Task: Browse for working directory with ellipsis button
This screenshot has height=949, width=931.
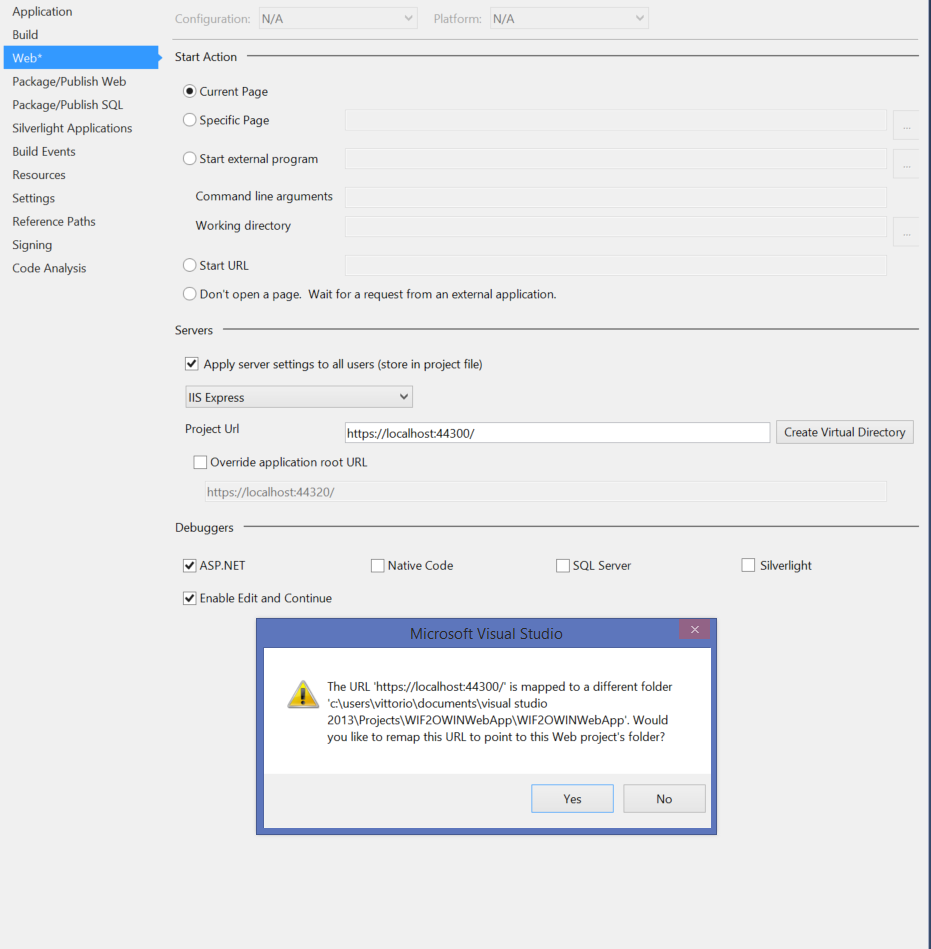Action: [906, 232]
